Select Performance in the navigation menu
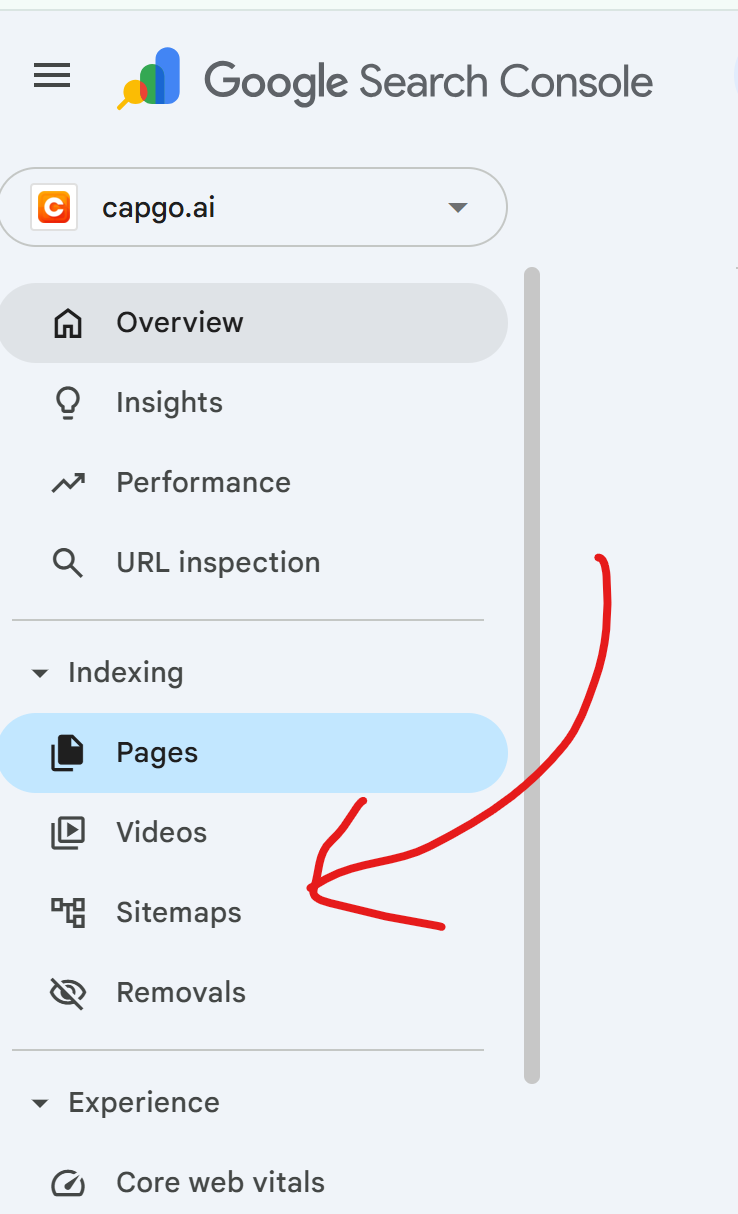Viewport: 738px width, 1214px height. click(203, 483)
